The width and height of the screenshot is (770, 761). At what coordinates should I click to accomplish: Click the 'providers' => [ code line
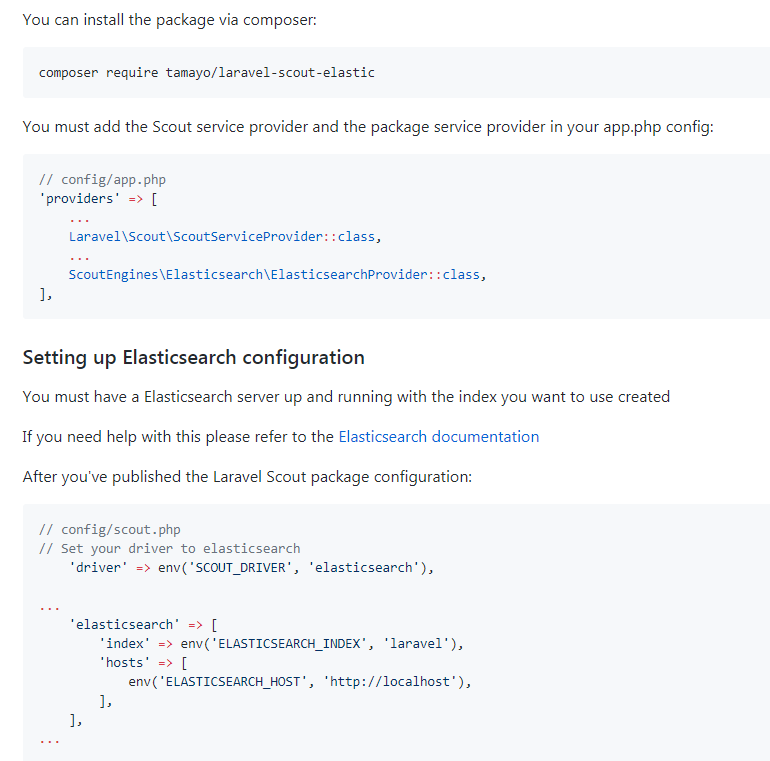98,199
